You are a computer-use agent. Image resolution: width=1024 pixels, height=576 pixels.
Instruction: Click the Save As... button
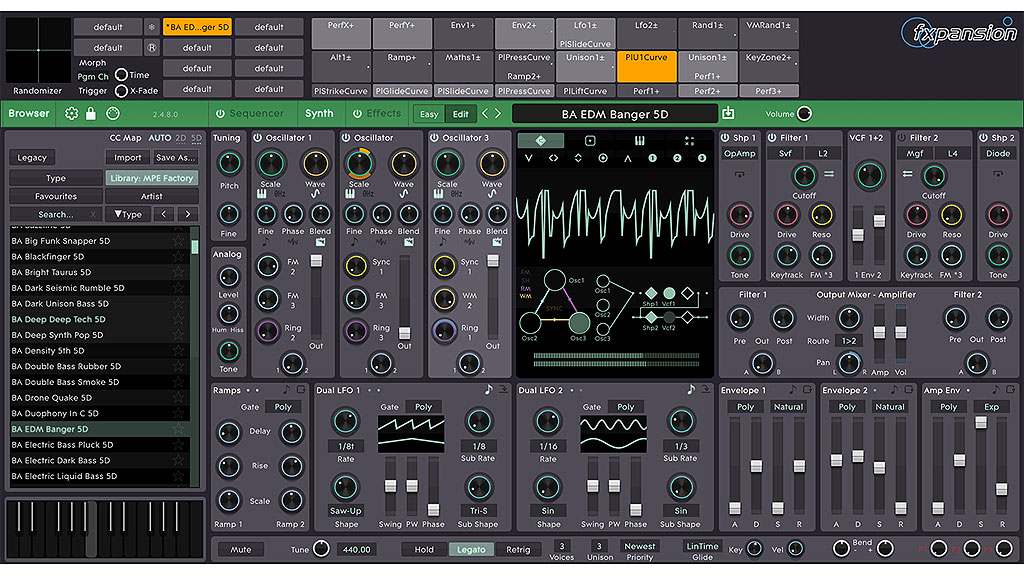point(175,158)
